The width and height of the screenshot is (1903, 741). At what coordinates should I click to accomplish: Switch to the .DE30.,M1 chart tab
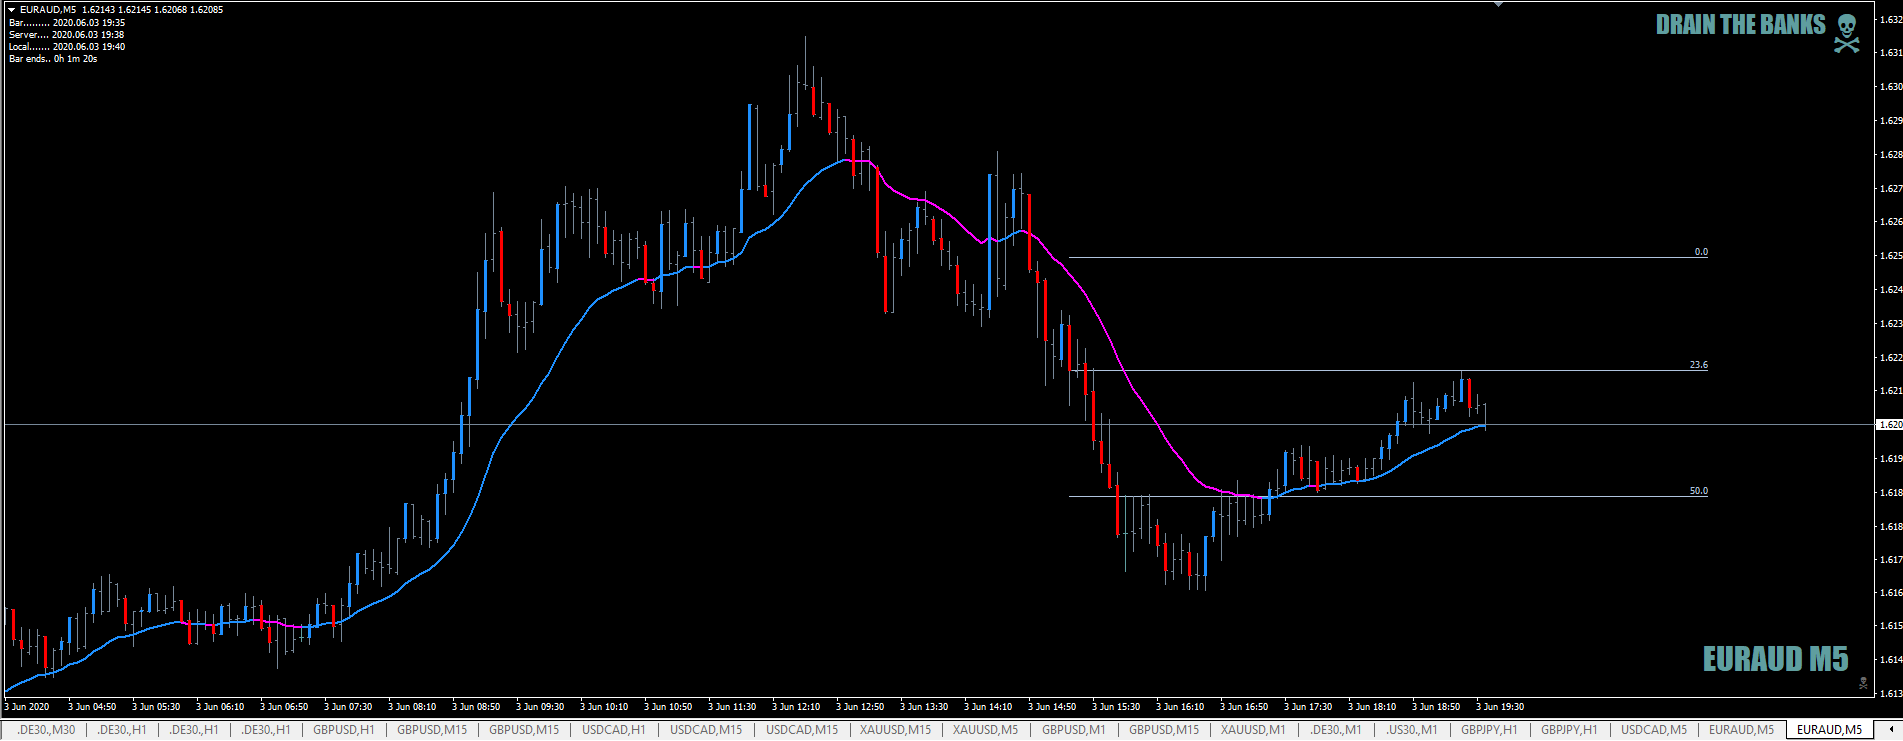(x=1335, y=730)
